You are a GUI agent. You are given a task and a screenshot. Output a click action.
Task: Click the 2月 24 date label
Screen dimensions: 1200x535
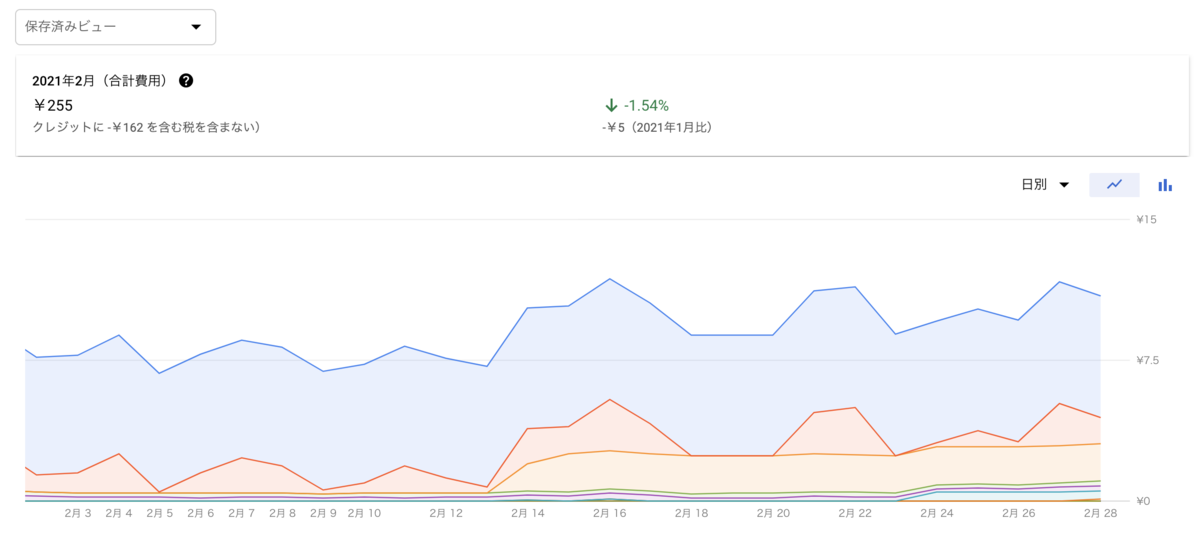[936, 513]
